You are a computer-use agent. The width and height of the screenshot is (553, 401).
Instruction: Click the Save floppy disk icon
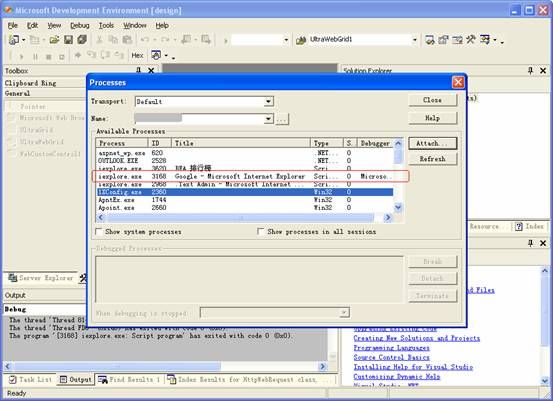[68, 40]
